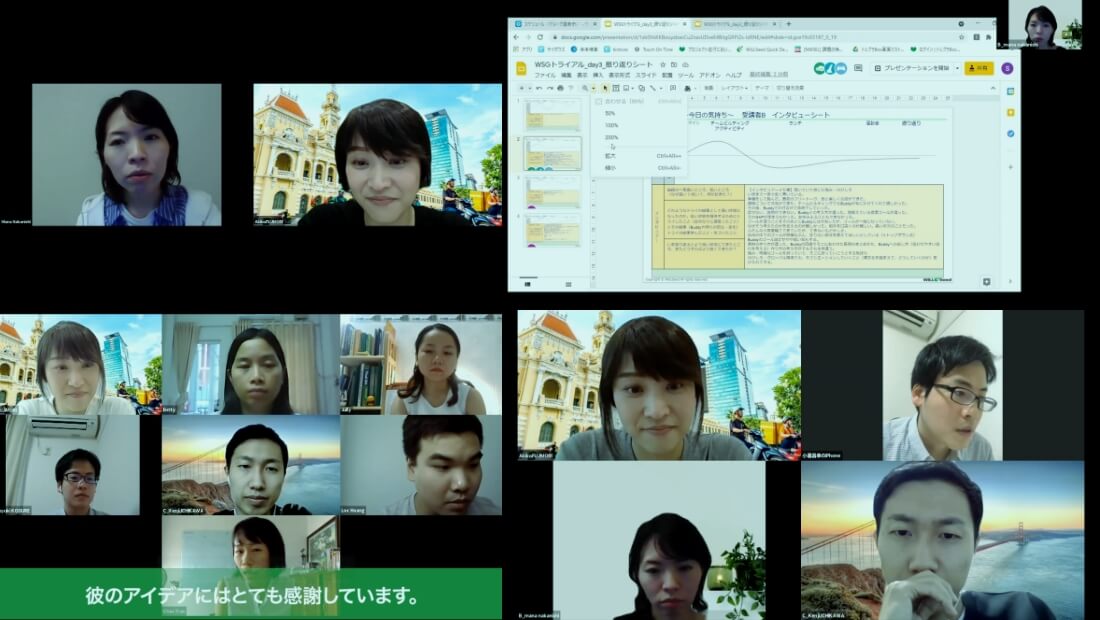Expand the zoom dropdown arrow in toolbar
Screen dimensions: 1100x620
point(594,88)
